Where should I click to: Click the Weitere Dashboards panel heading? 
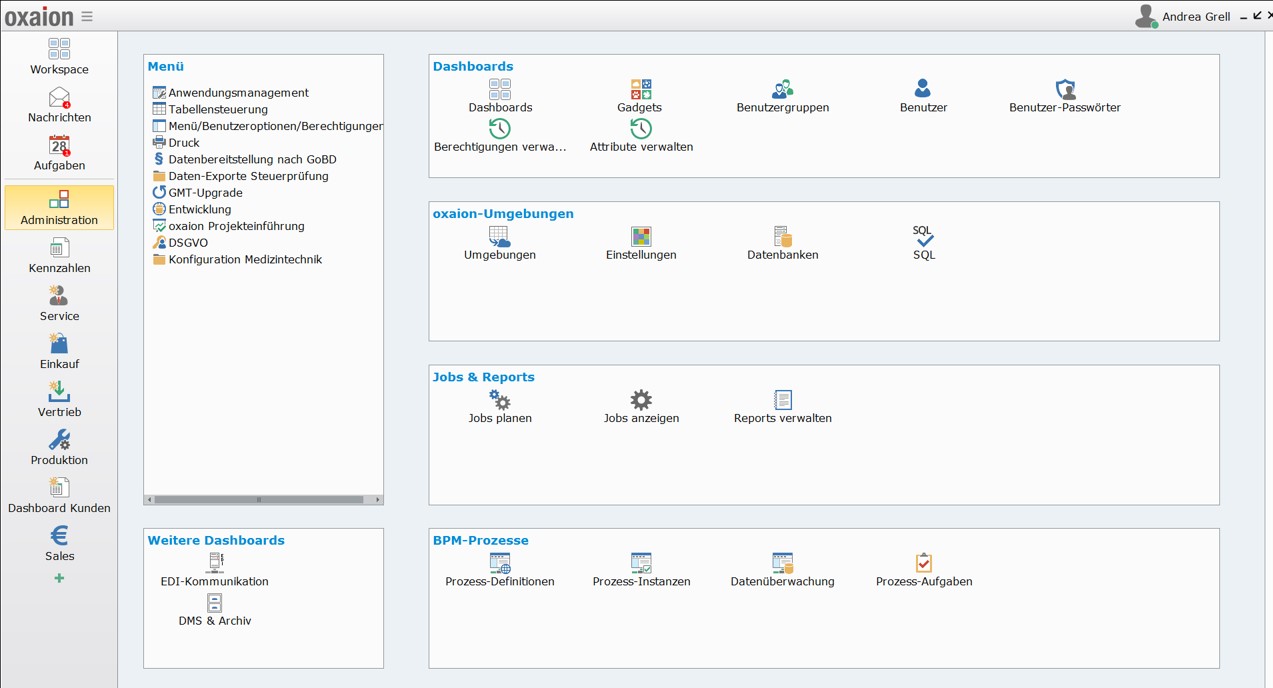coord(216,540)
